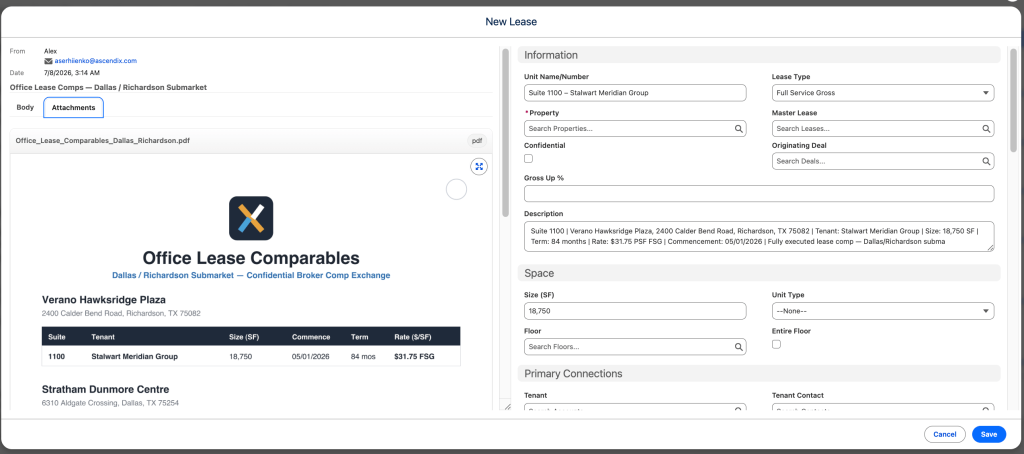Click the search magnifier in Originating Deal field
The height and width of the screenshot is (454, 1024).
click(x=986, y=161)
